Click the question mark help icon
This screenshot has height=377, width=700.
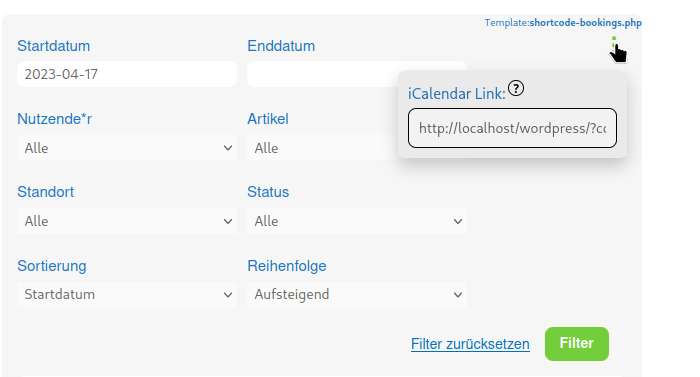516,88
